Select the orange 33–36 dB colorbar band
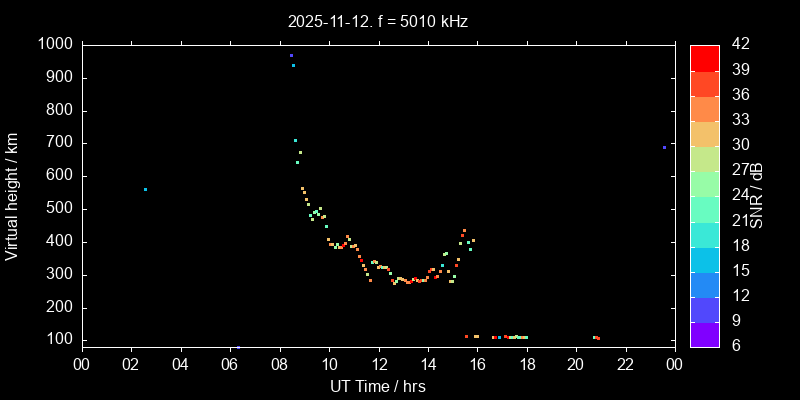The height and width of the screenshot is (400, 800). tap(705, 108)
